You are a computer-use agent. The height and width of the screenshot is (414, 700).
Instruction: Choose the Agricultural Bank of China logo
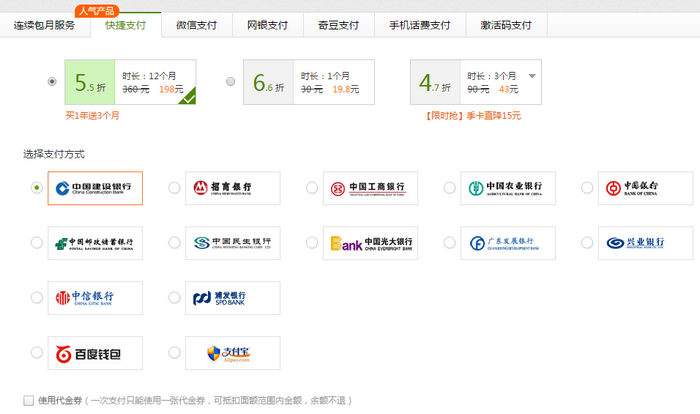click(x=508, y=188)
